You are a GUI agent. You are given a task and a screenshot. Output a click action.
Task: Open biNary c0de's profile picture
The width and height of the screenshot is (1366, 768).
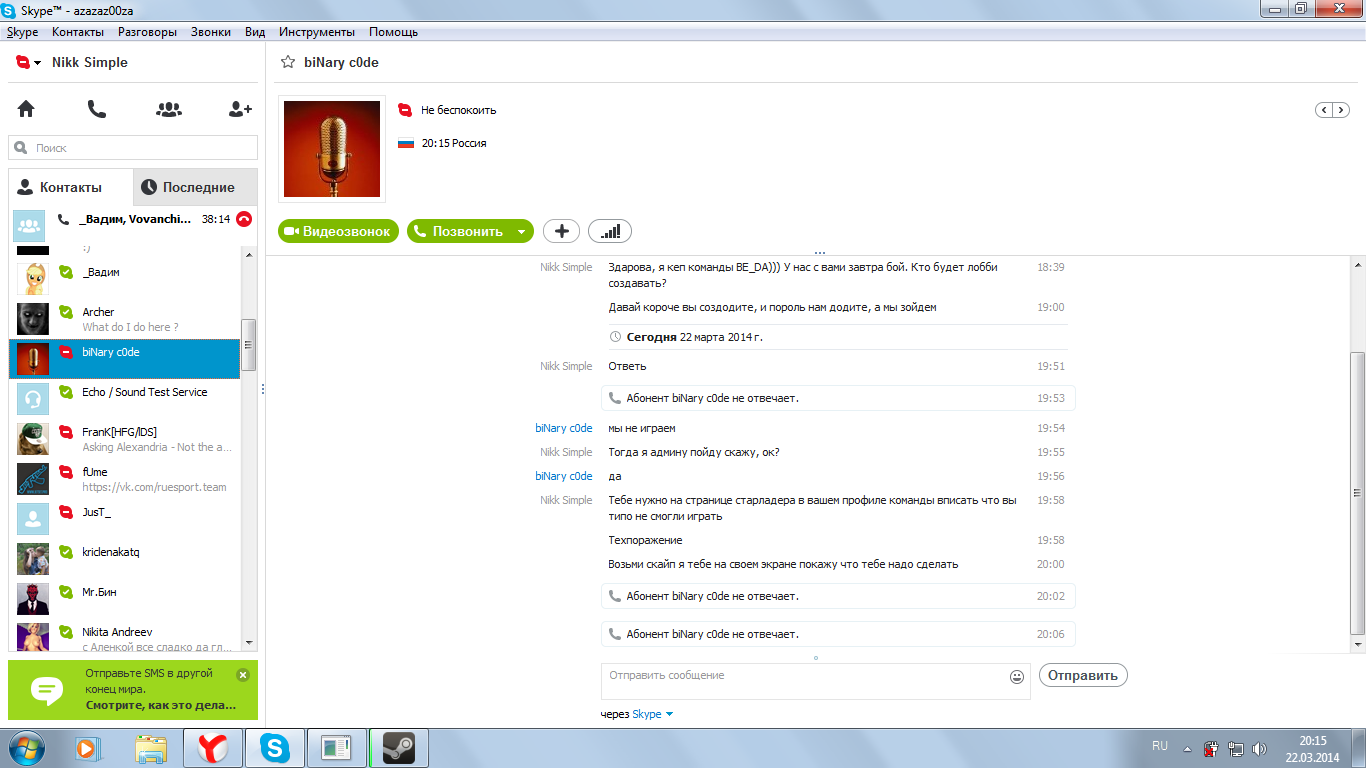click(332, 149)
